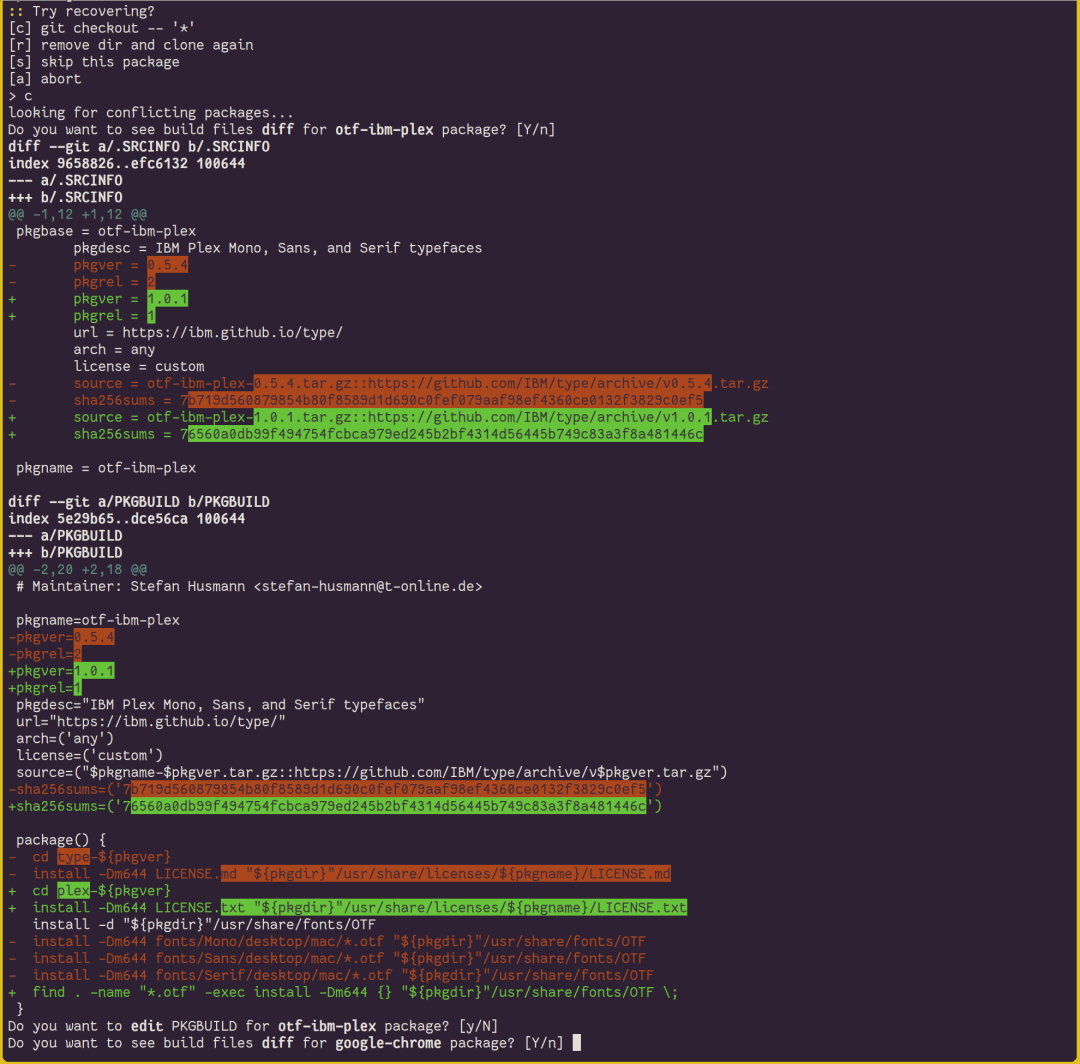Click the added '+pkgver=1.0.1' PKGBUILD line

pos(61,671)
